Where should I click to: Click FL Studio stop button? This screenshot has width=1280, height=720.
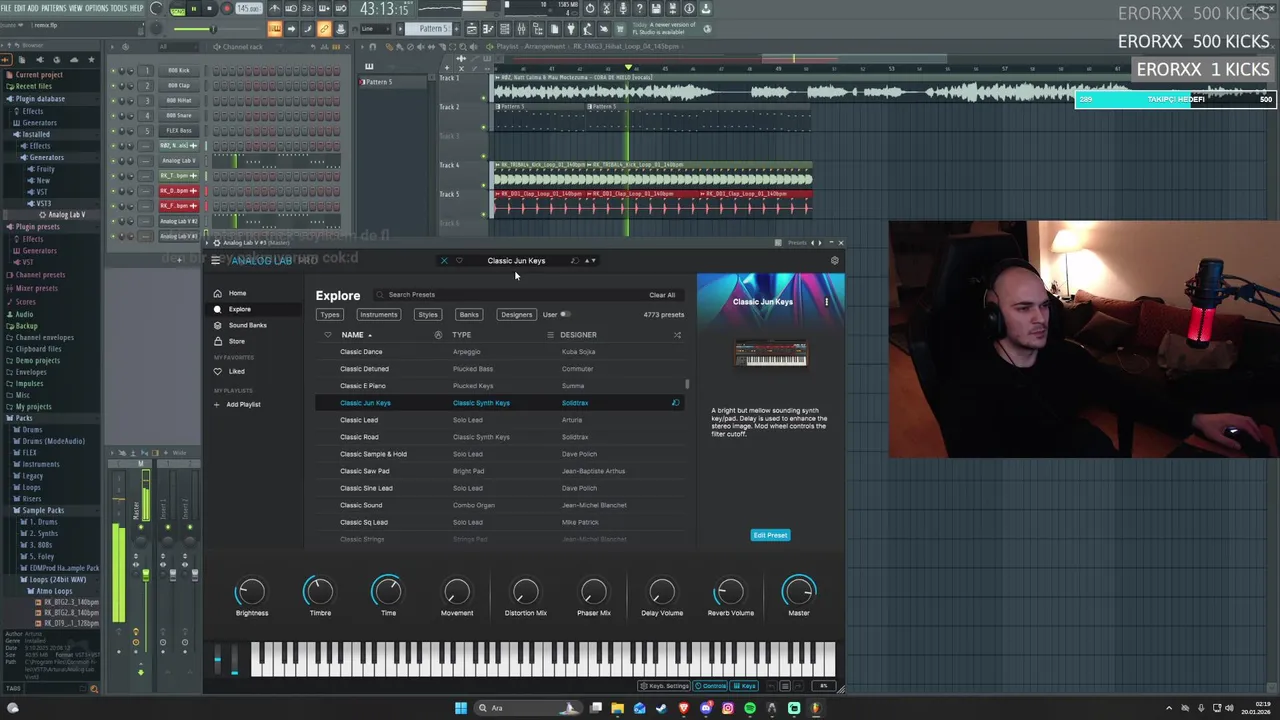click(210, 9)
